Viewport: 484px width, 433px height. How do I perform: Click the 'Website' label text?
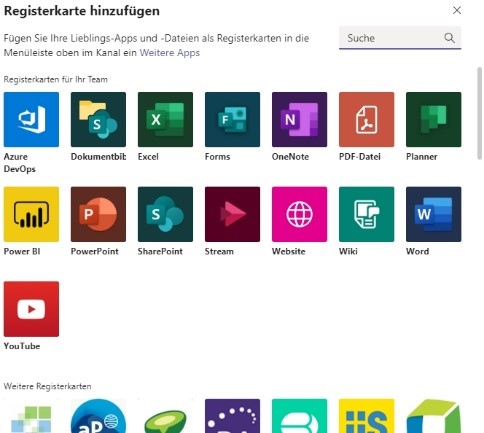[289, 251]
